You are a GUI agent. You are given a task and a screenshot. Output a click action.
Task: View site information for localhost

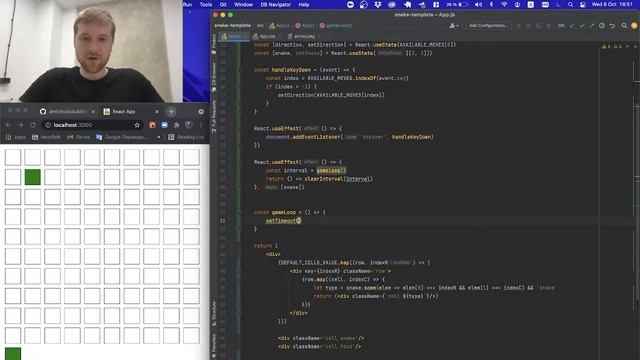coord(48,125)
